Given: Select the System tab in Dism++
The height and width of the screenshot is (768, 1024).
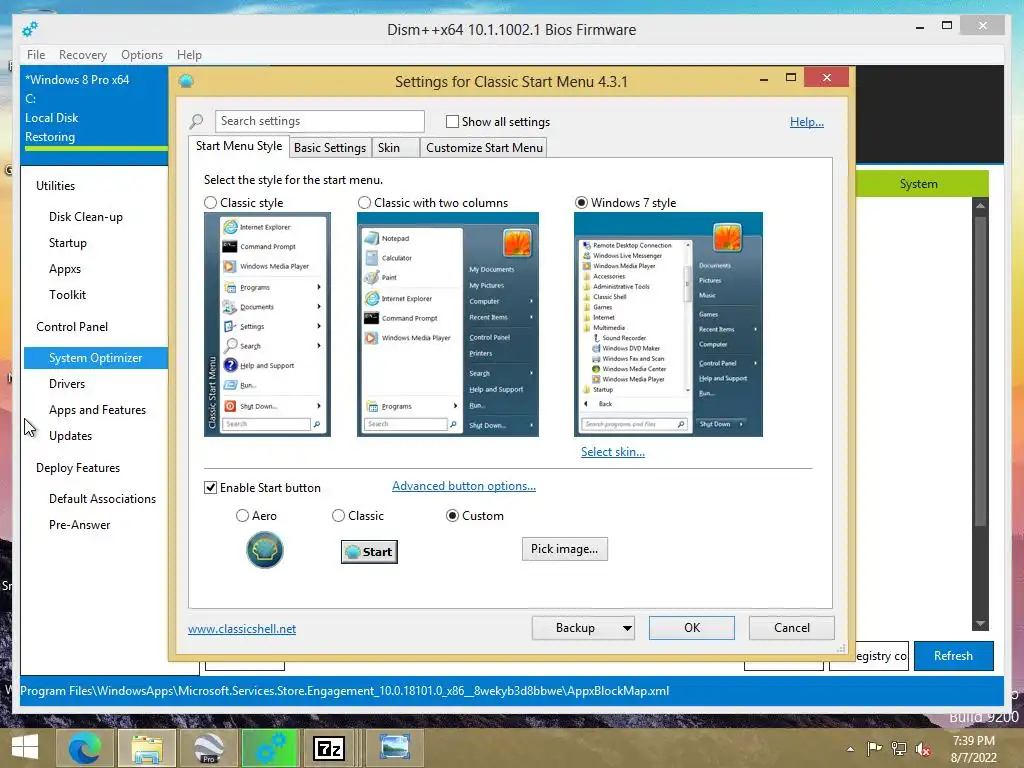Looking at the screenshot, I should 921,184.
